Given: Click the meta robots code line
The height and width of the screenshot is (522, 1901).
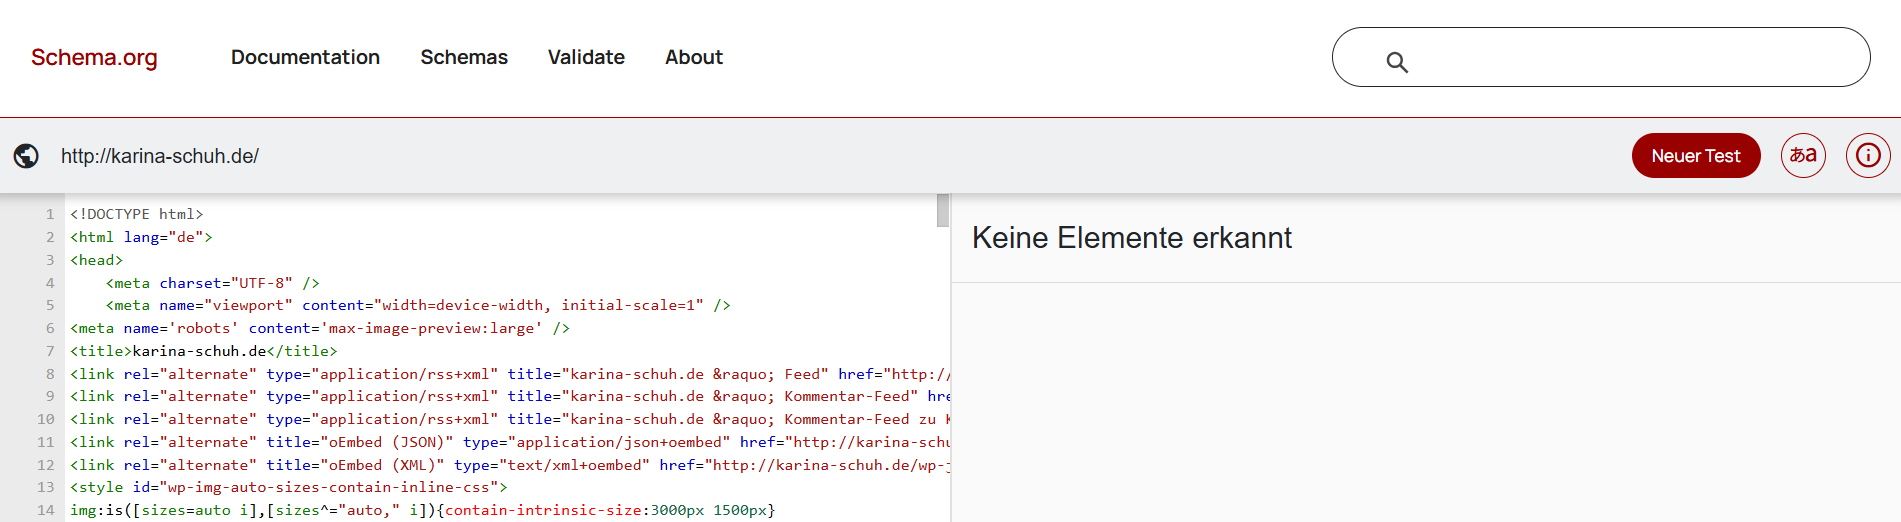Looking at the screenshot, I should point(320,328).
